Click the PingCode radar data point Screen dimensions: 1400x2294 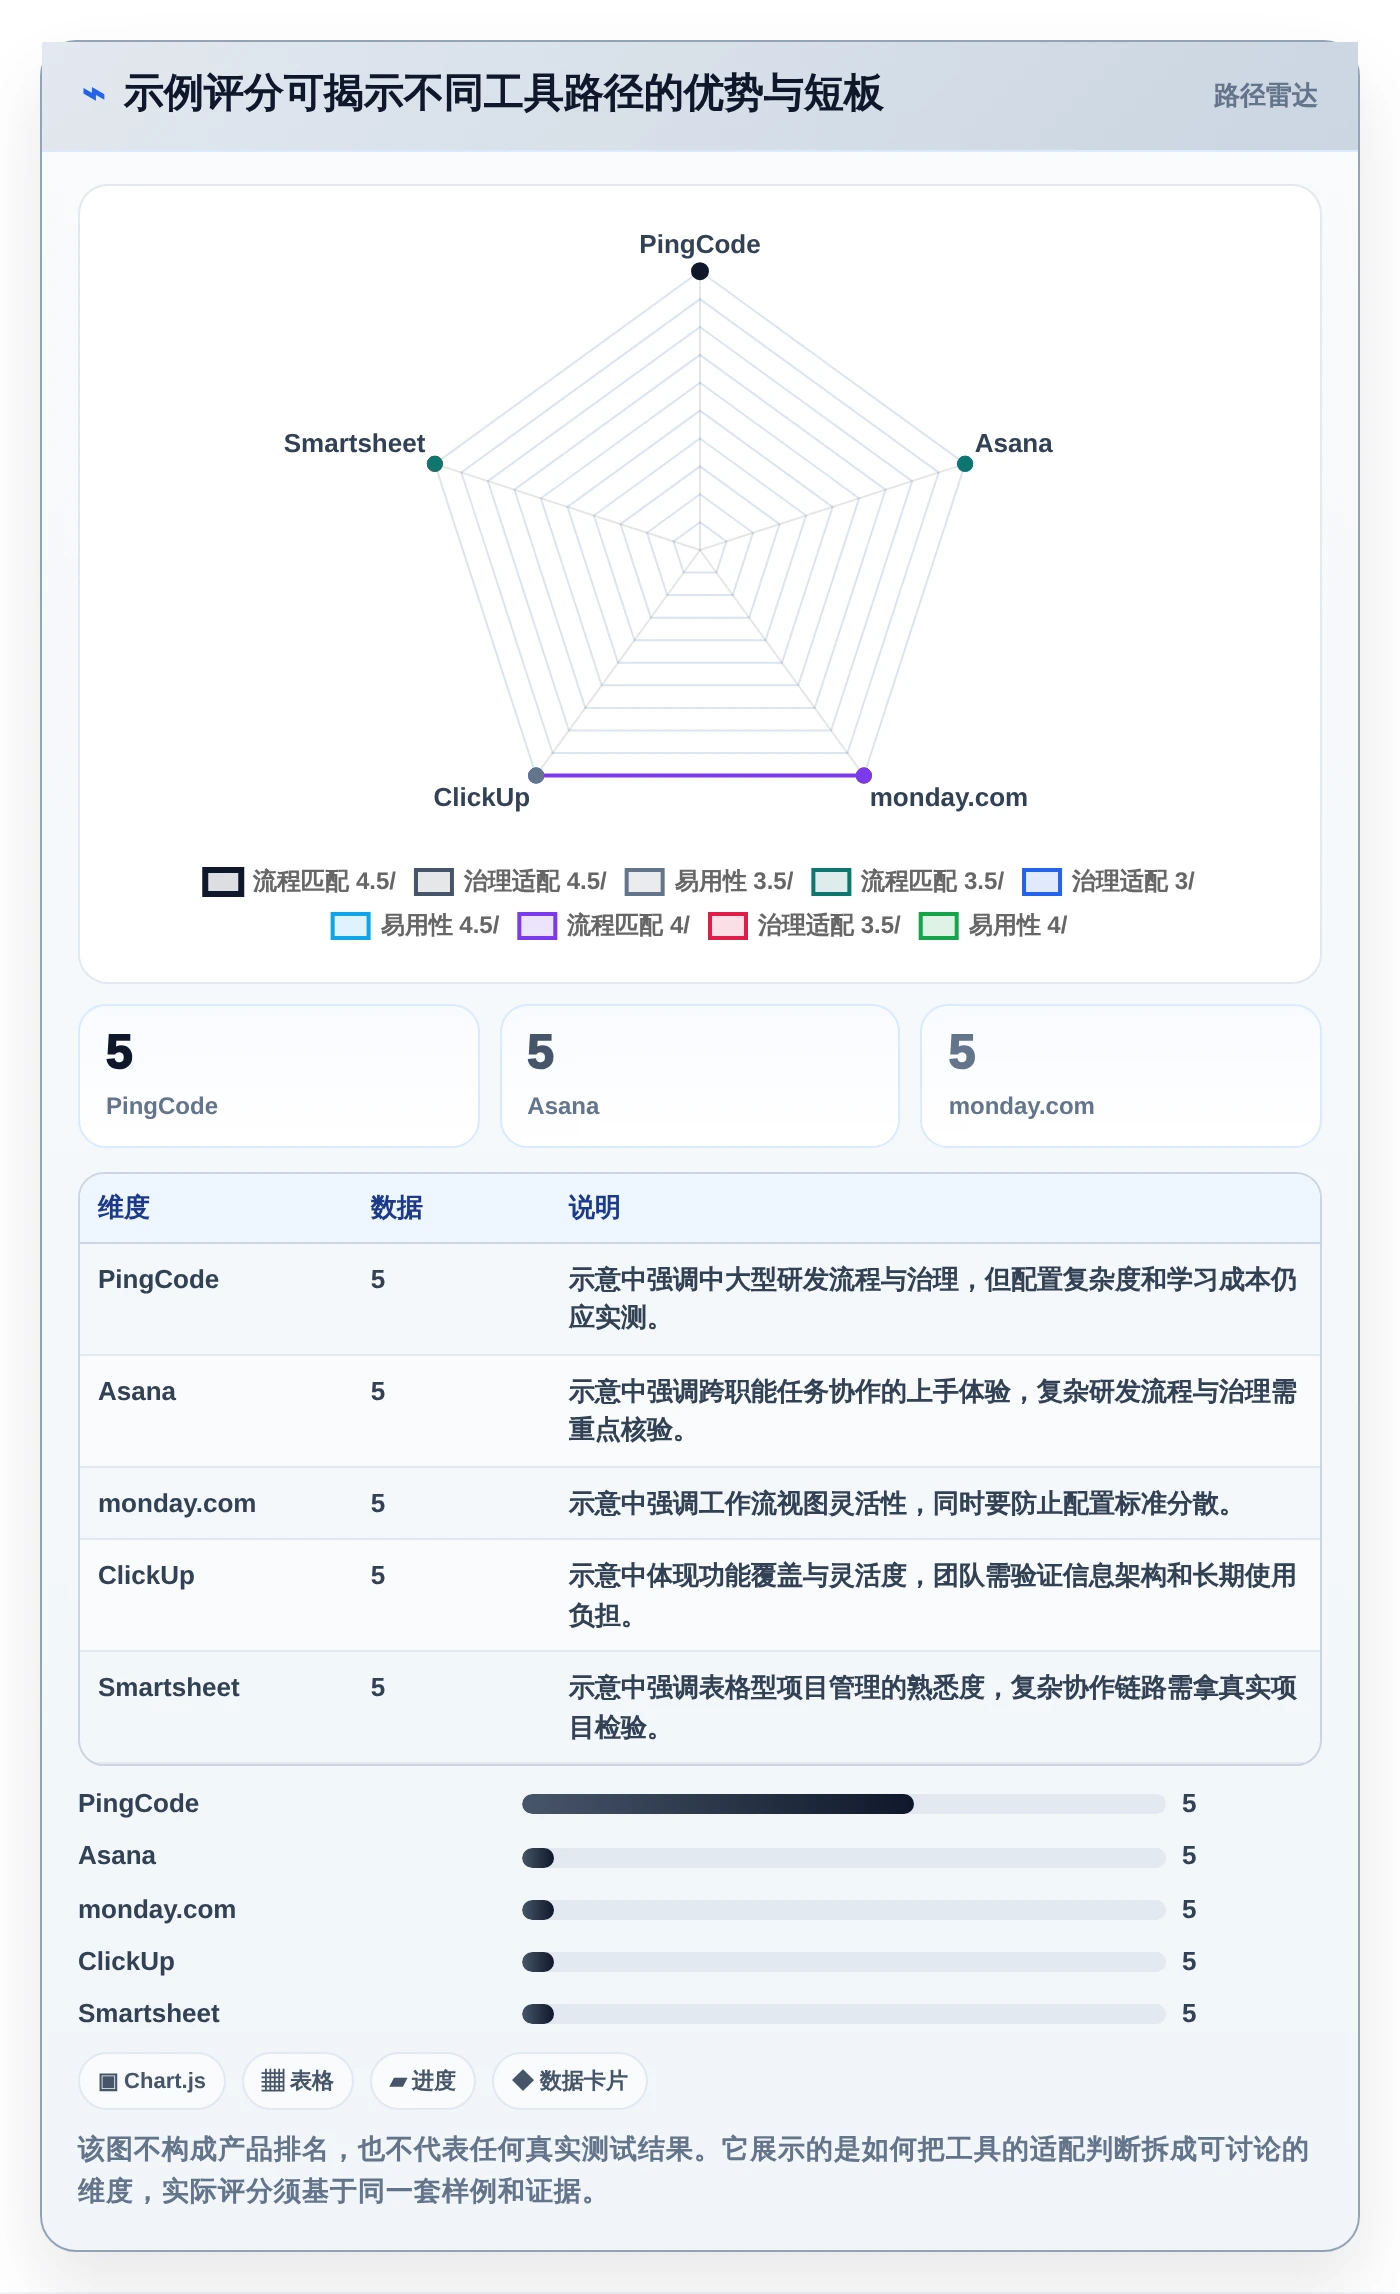(x=700, y=271)
